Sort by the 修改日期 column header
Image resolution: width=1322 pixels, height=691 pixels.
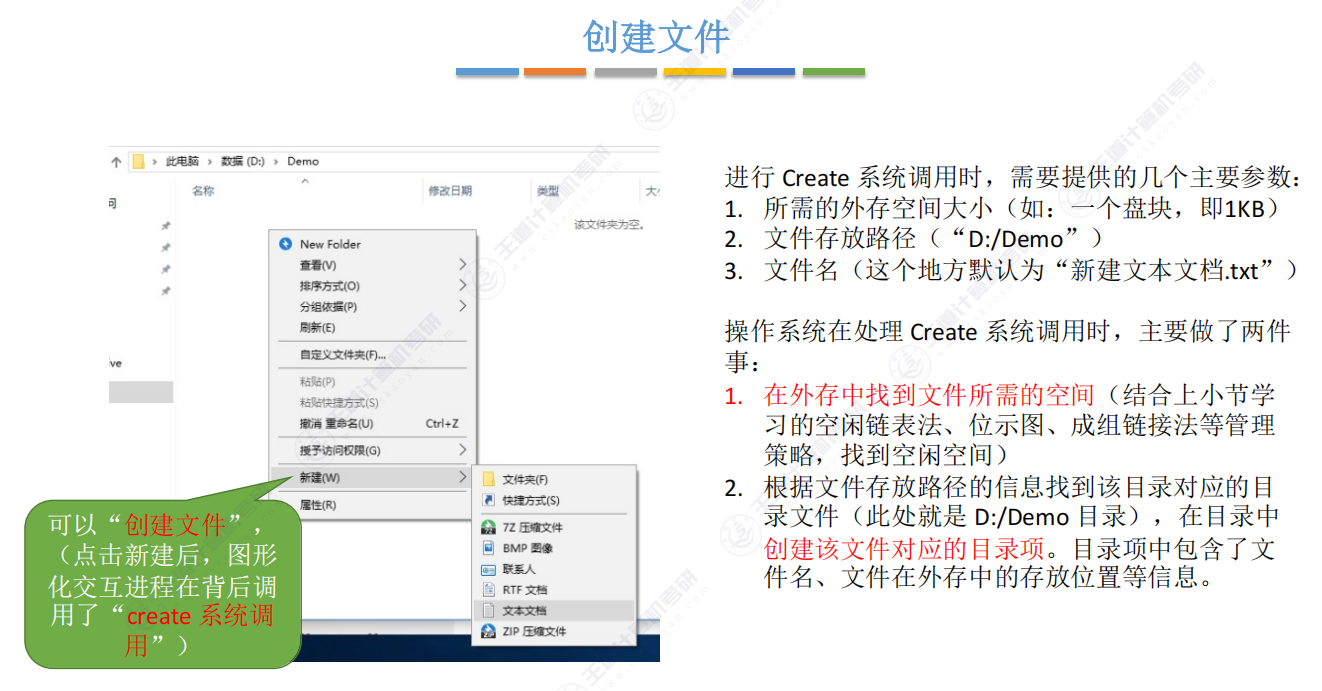point(449,191)
